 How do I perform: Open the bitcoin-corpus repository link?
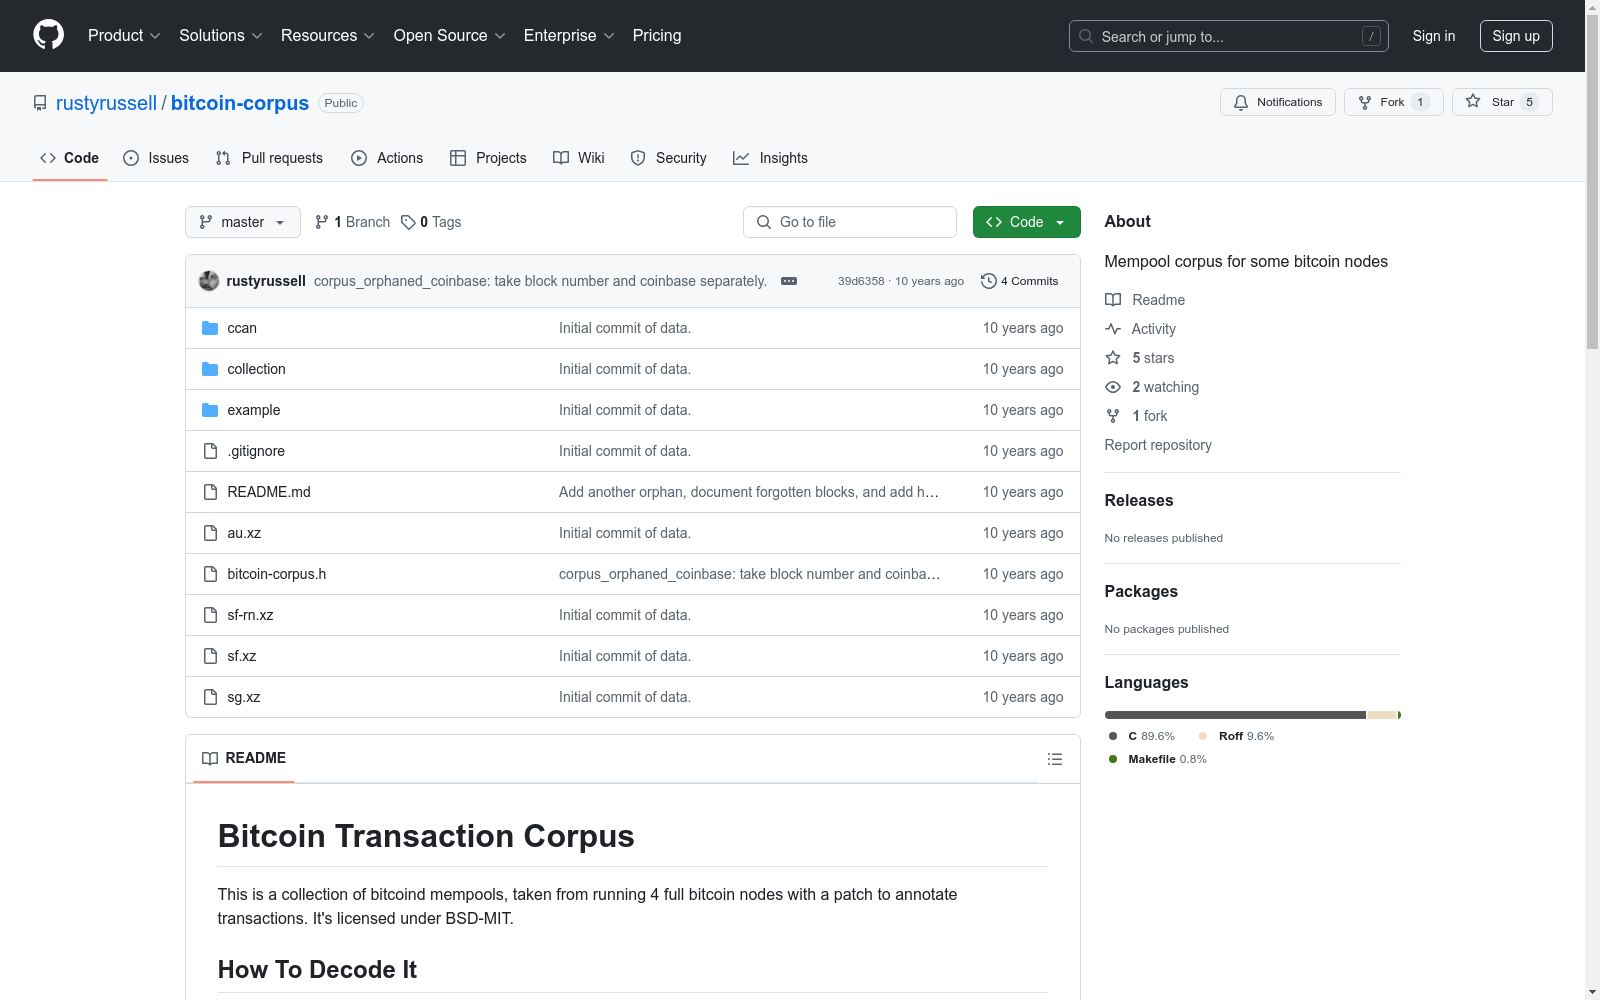coord(240,103)
